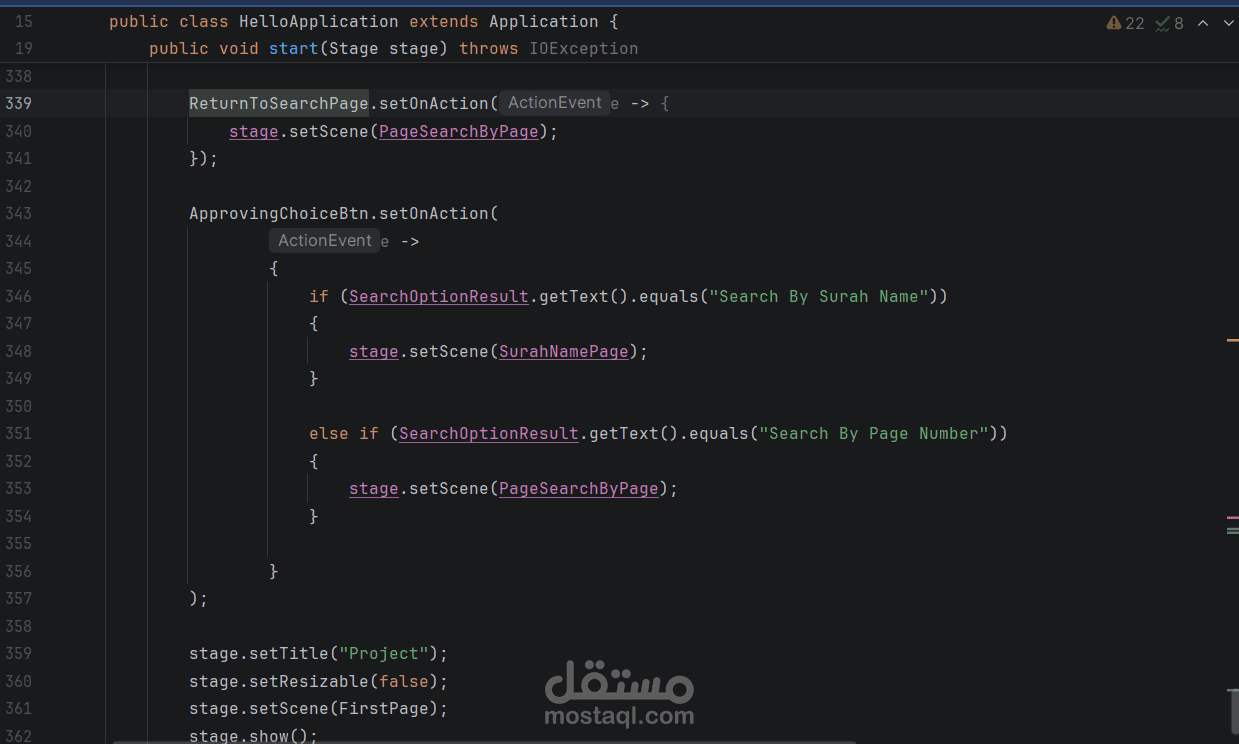Click line number 346 in gutter
The height and width of the screenshot is (744, 1239).
pos(18,296)
